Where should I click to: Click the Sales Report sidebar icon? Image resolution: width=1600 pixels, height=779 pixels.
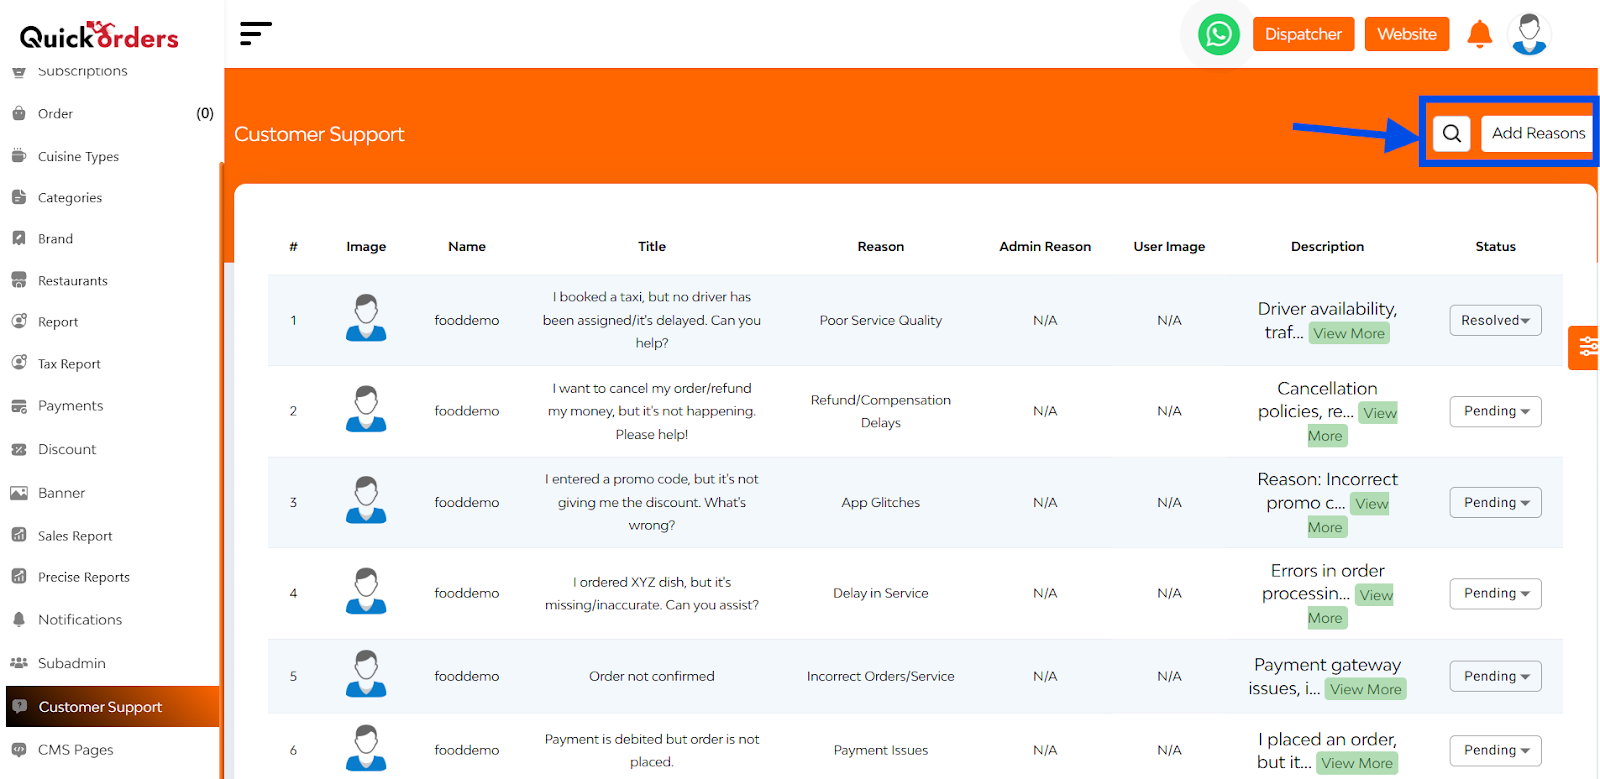pyautogui.click(x=19, y=535)
